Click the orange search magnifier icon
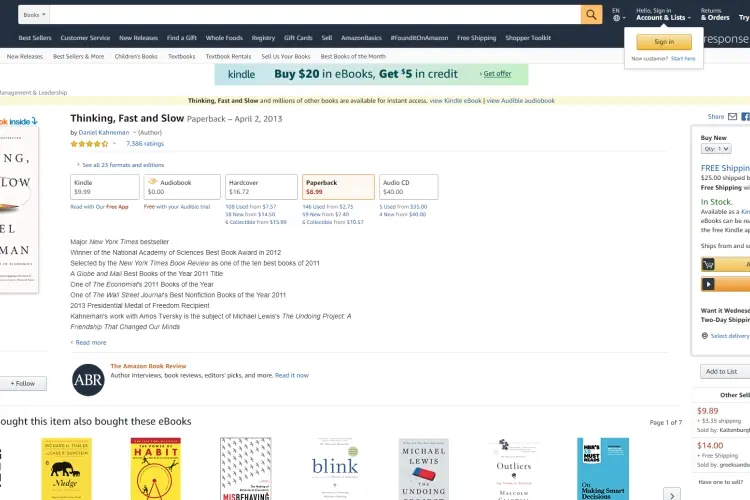Image resolution: width=750 pixels, height=500 pixels. coord(591,15)
